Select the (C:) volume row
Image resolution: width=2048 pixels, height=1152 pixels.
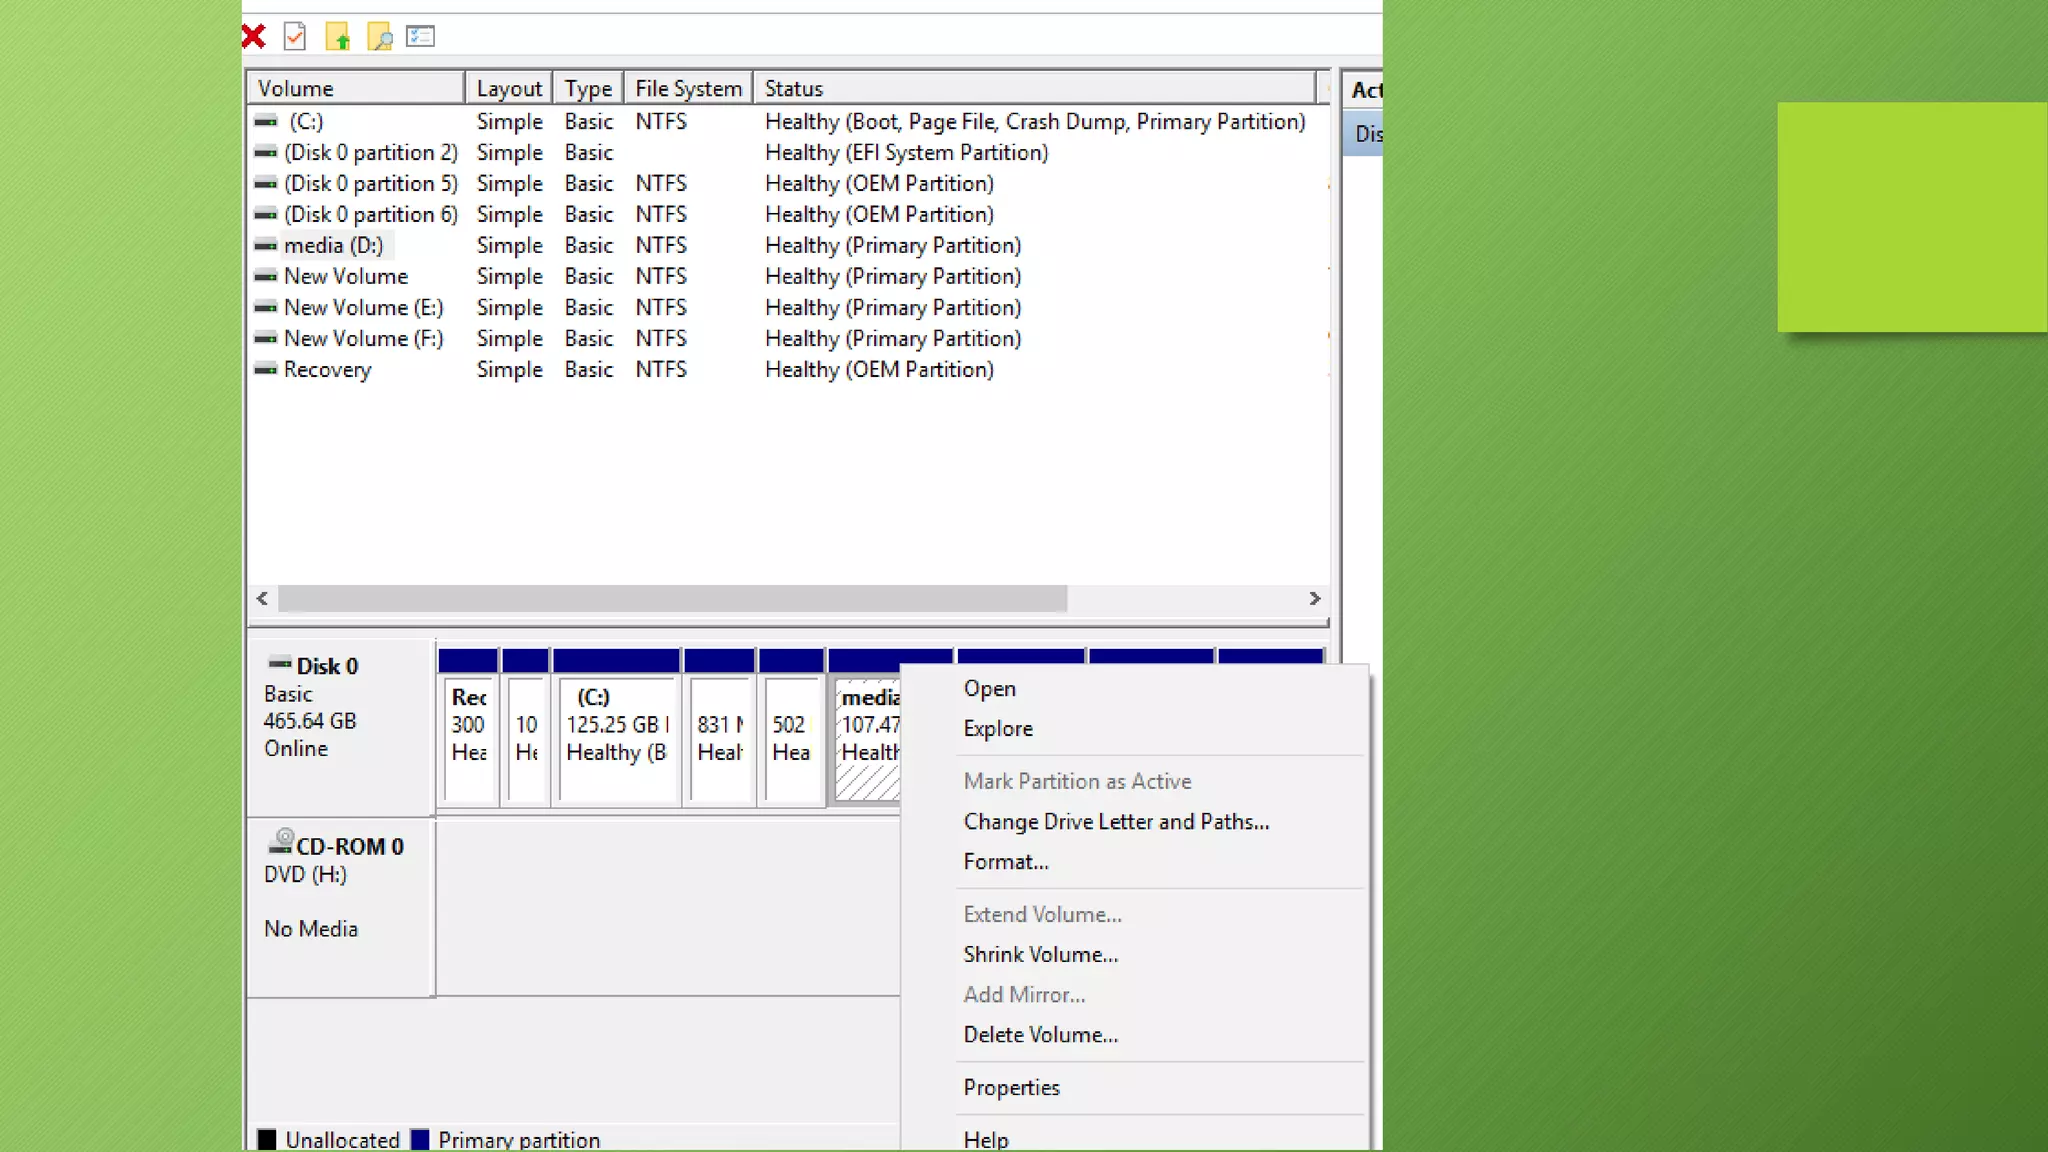[788, 121]
